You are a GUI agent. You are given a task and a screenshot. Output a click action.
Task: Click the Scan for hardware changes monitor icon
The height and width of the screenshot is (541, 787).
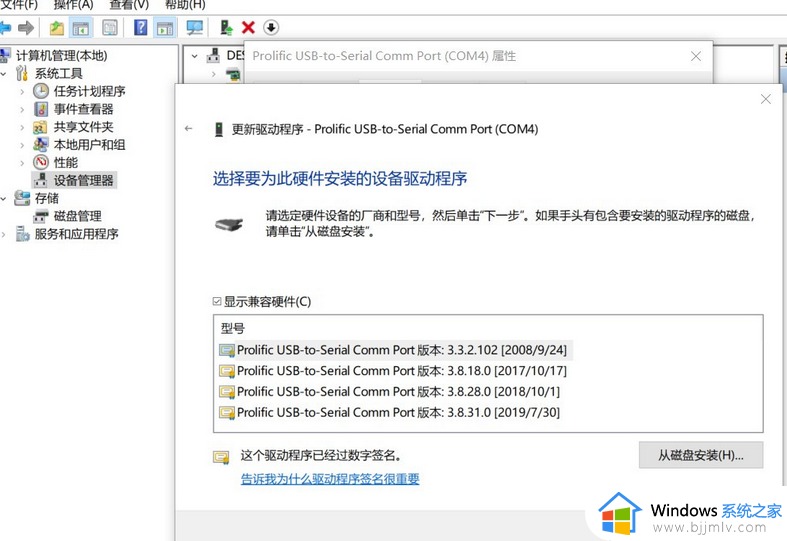195,28
